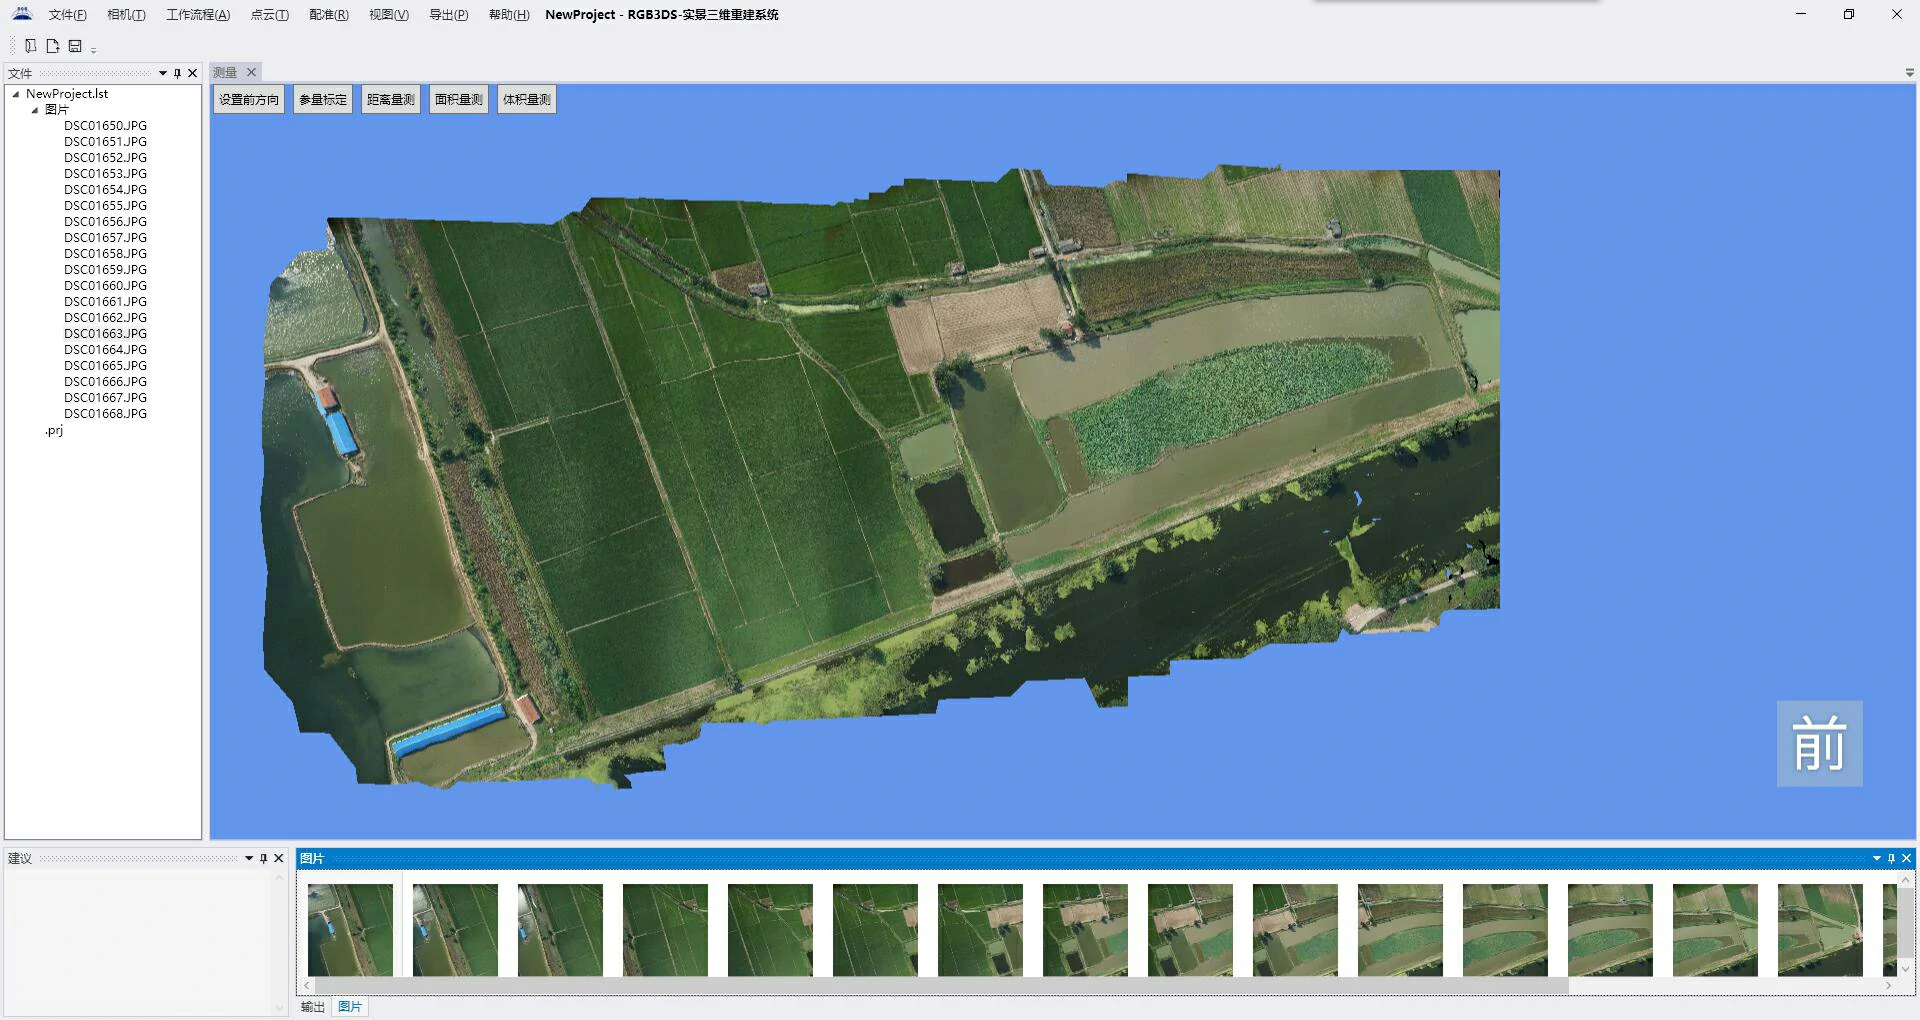Select DSC01660.JPG in the file tree
This screenshot has width=1920, height=1020.
(105, 286)
